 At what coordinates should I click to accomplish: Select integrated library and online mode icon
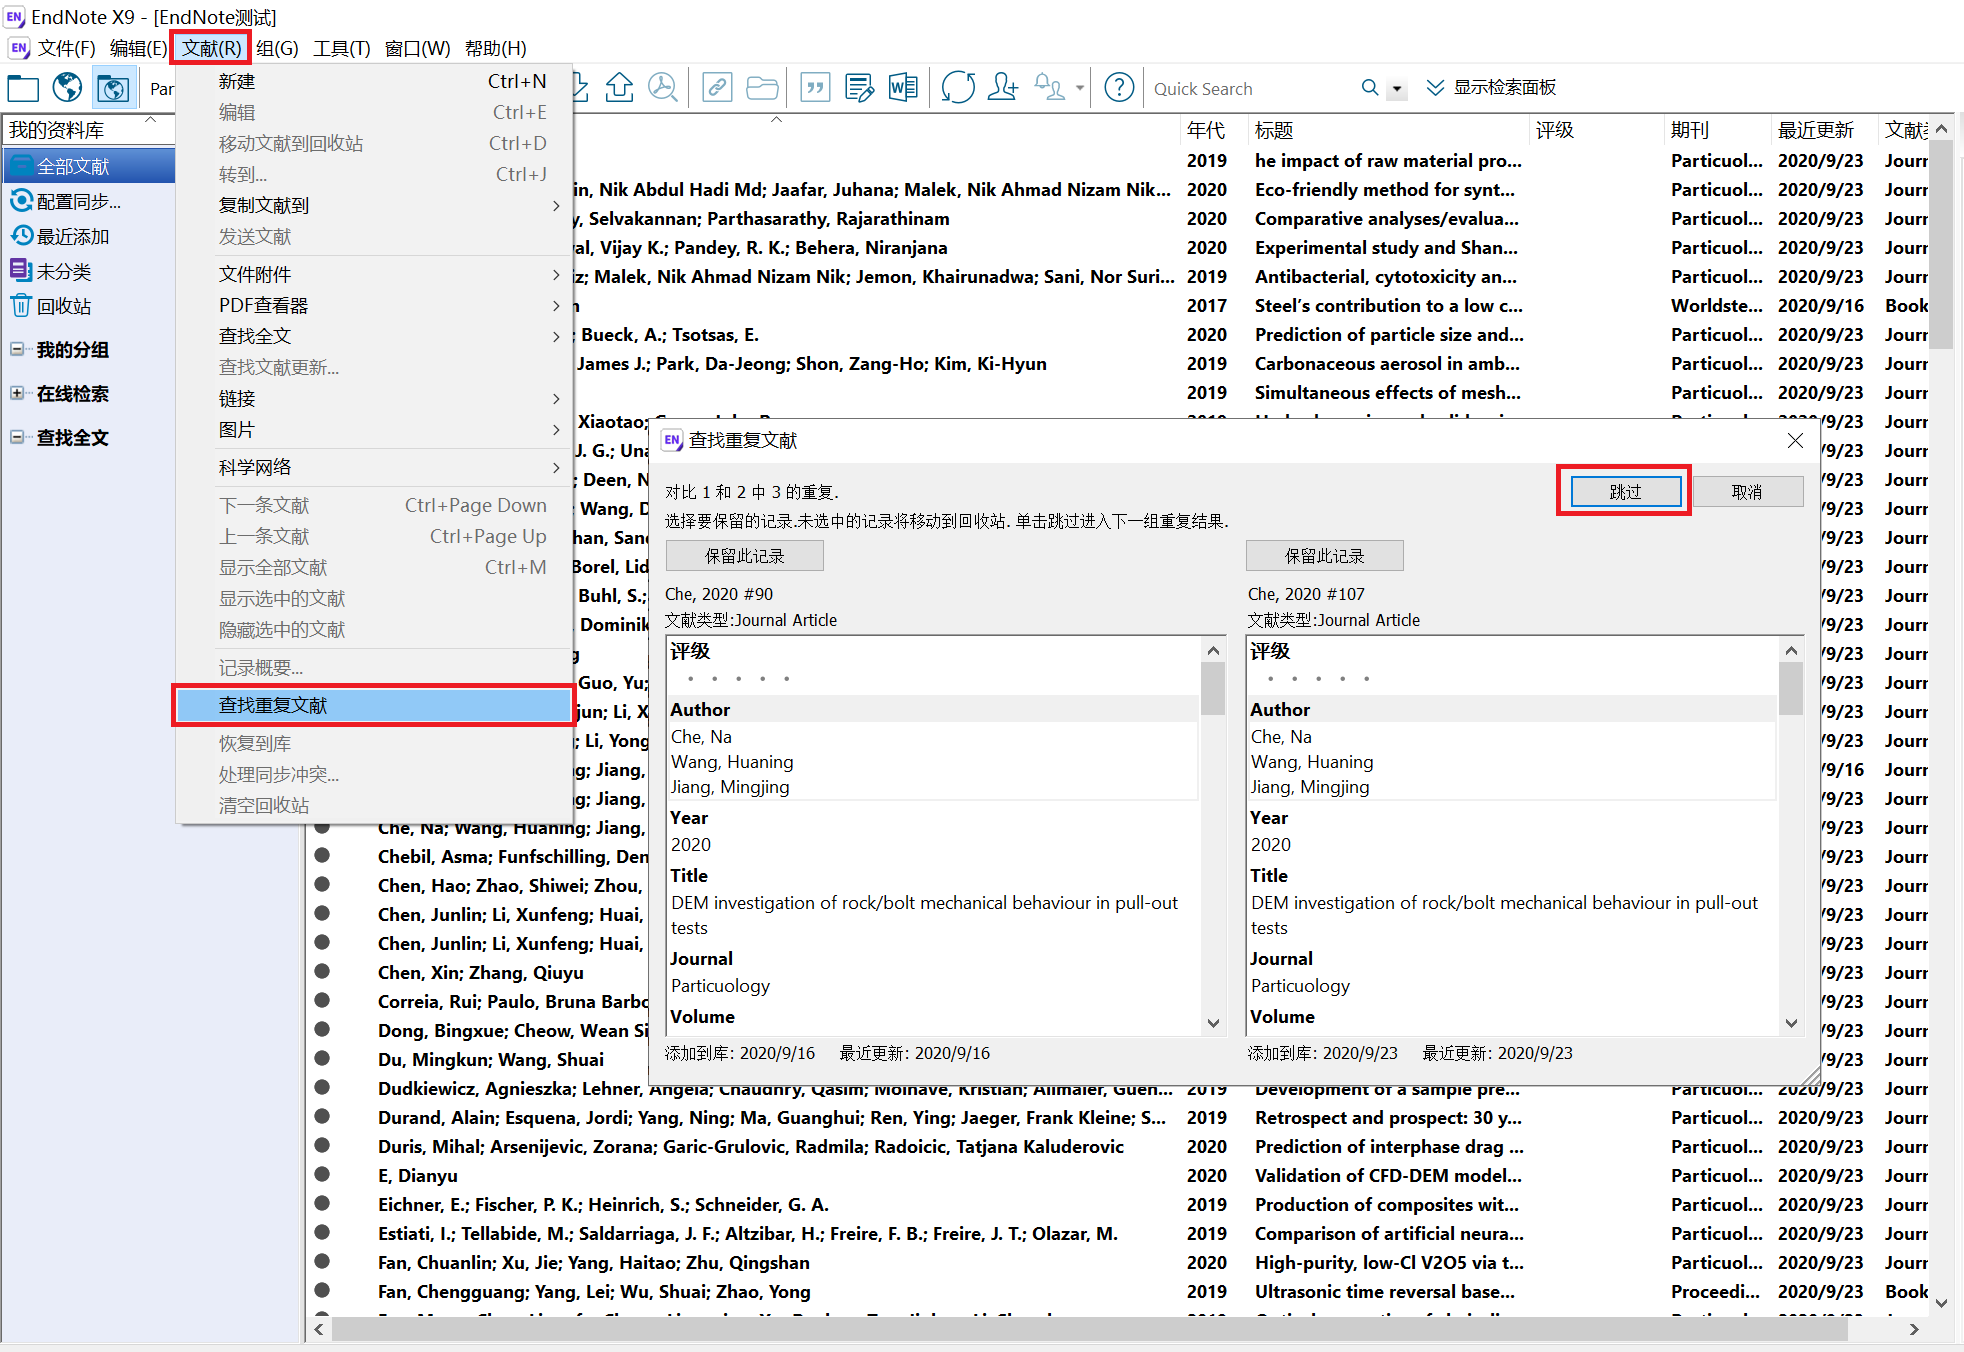pos(113,89)
